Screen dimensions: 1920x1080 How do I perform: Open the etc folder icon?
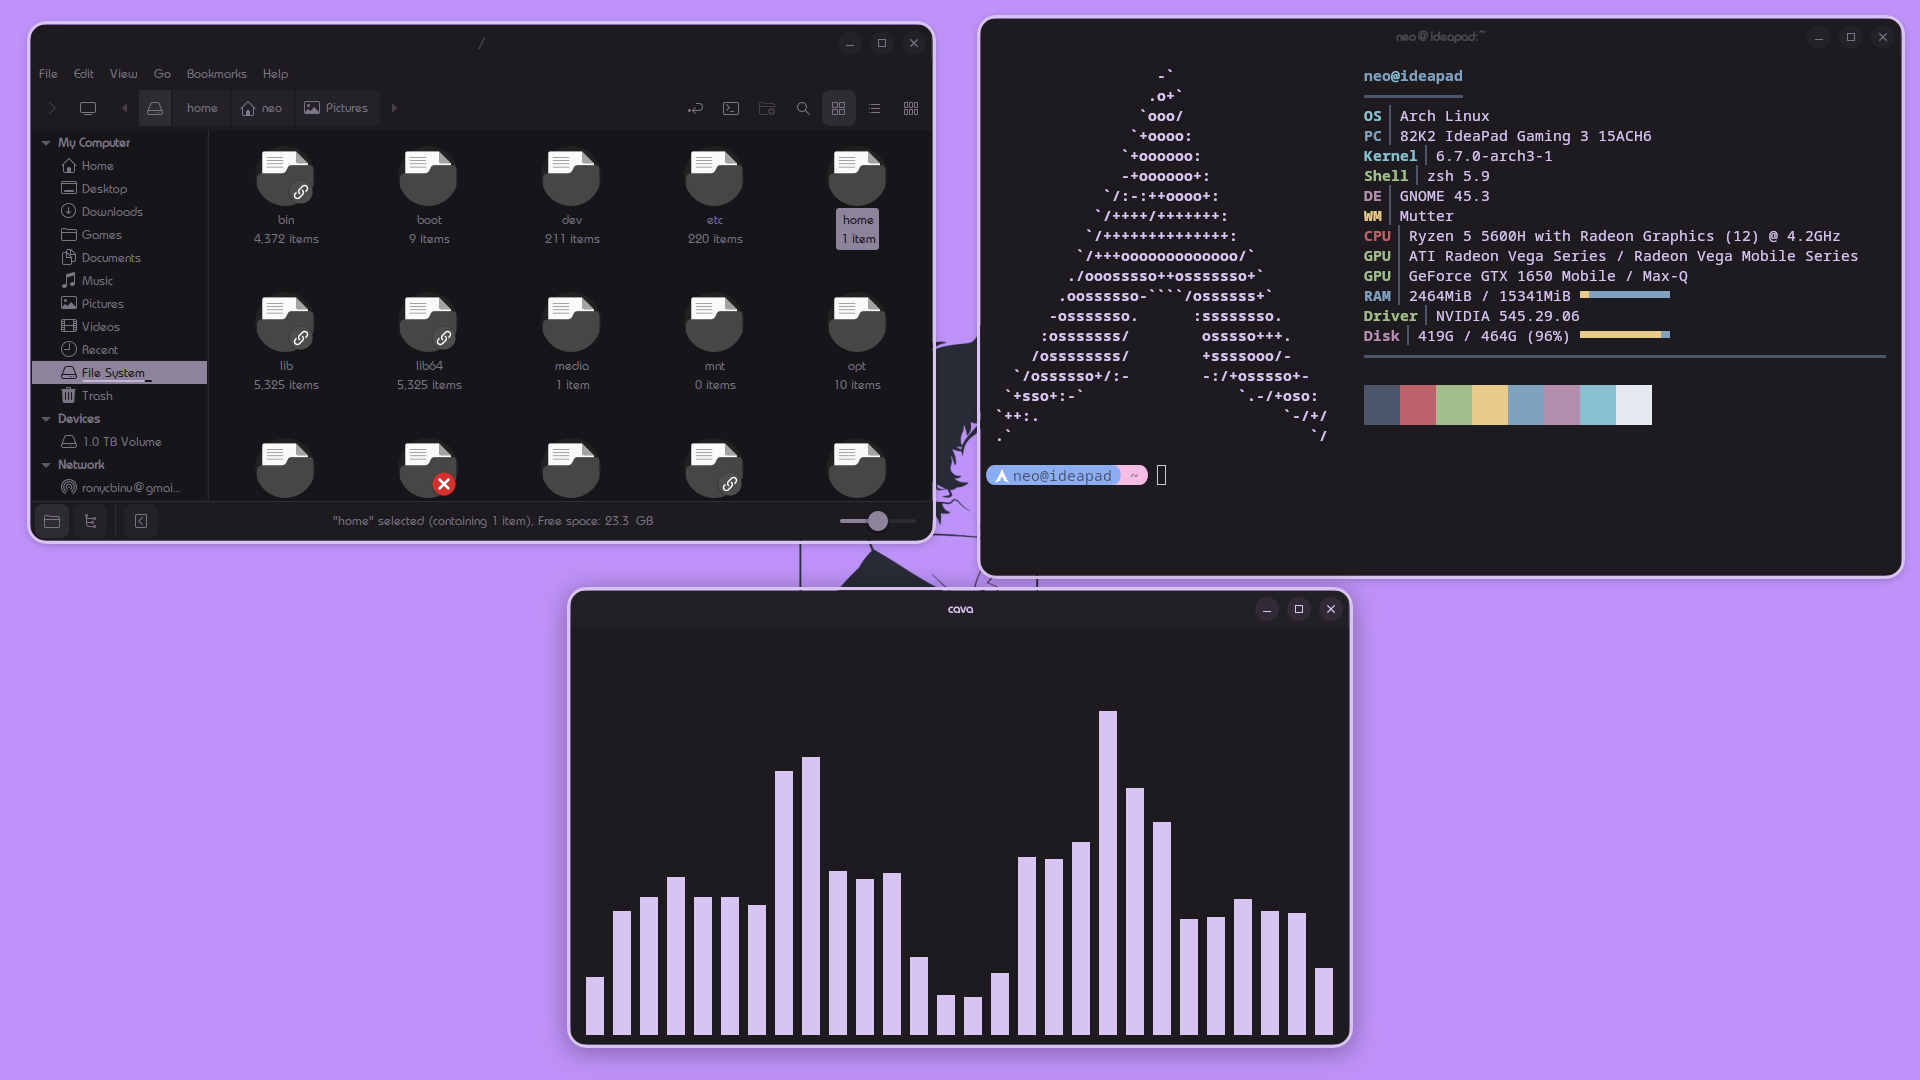(x=714, y=178)
